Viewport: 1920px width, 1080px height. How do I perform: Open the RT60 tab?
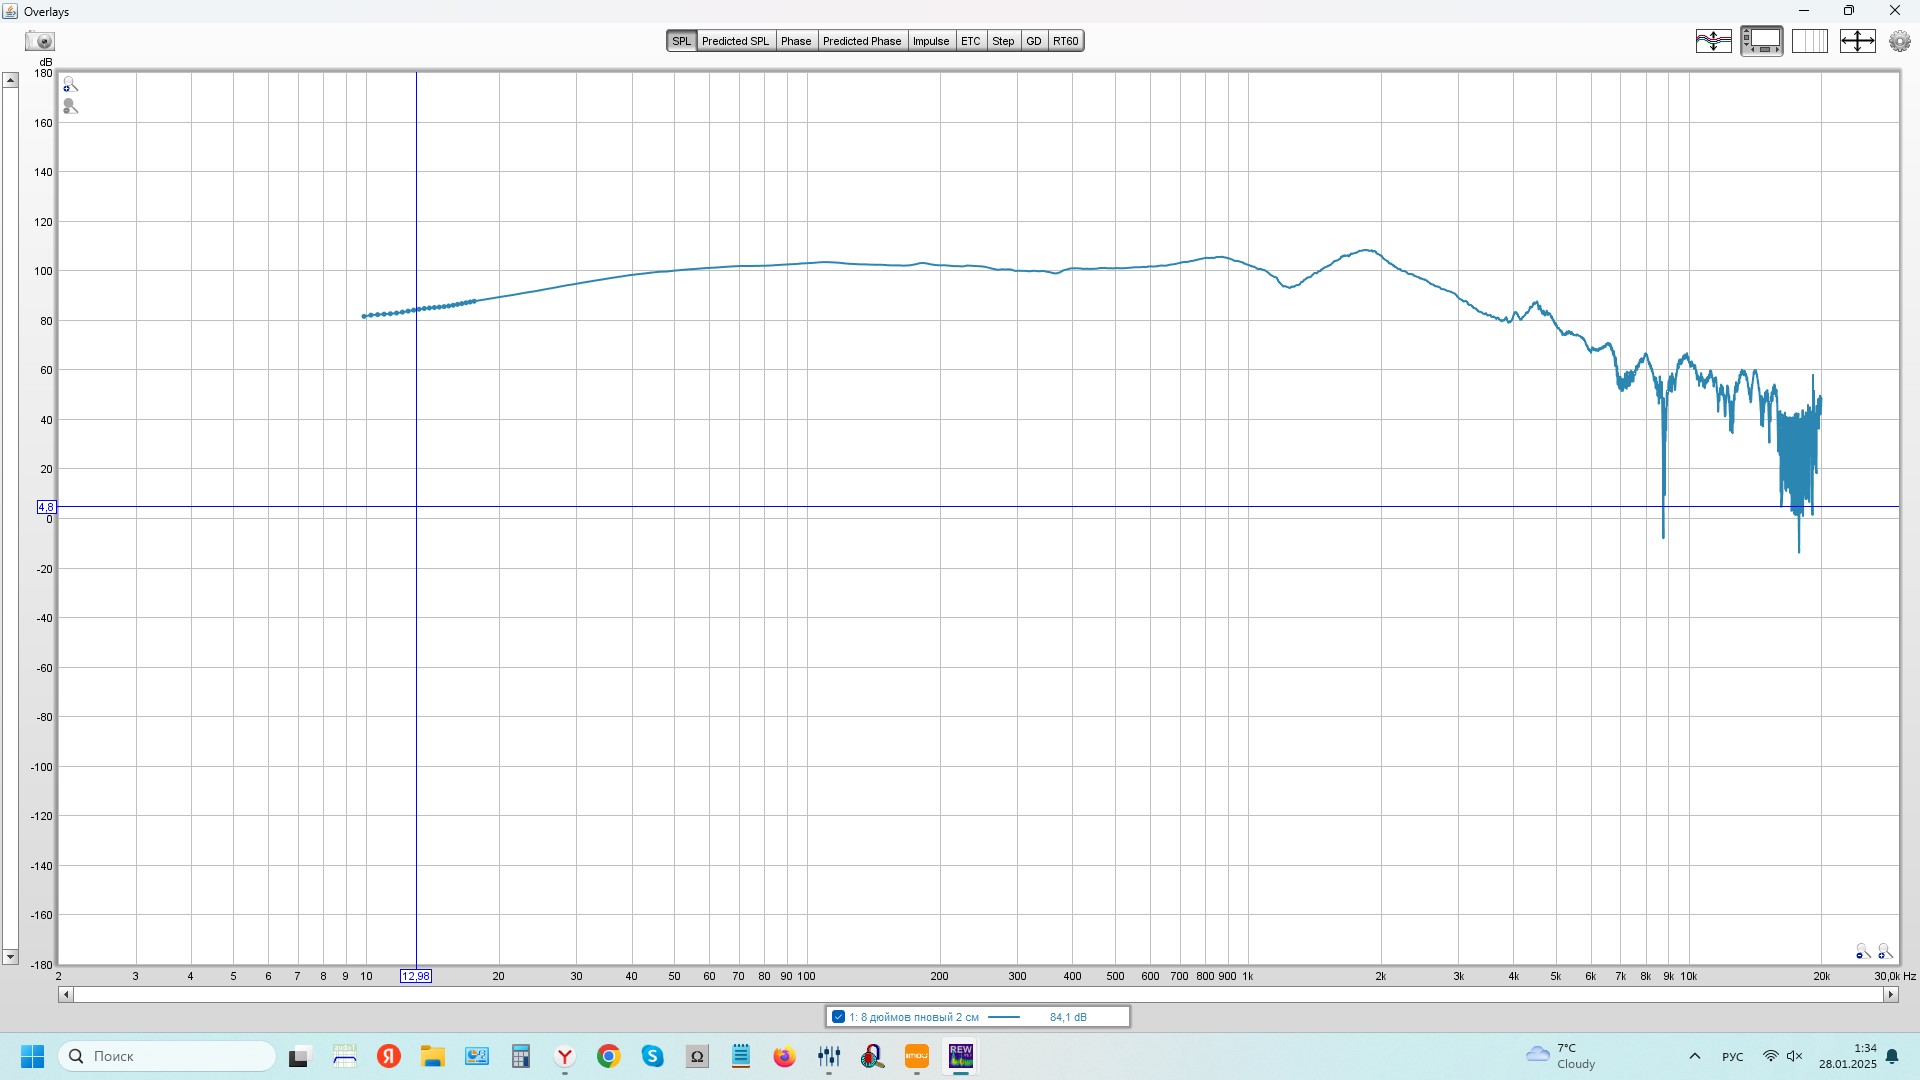click(1065, 41)
